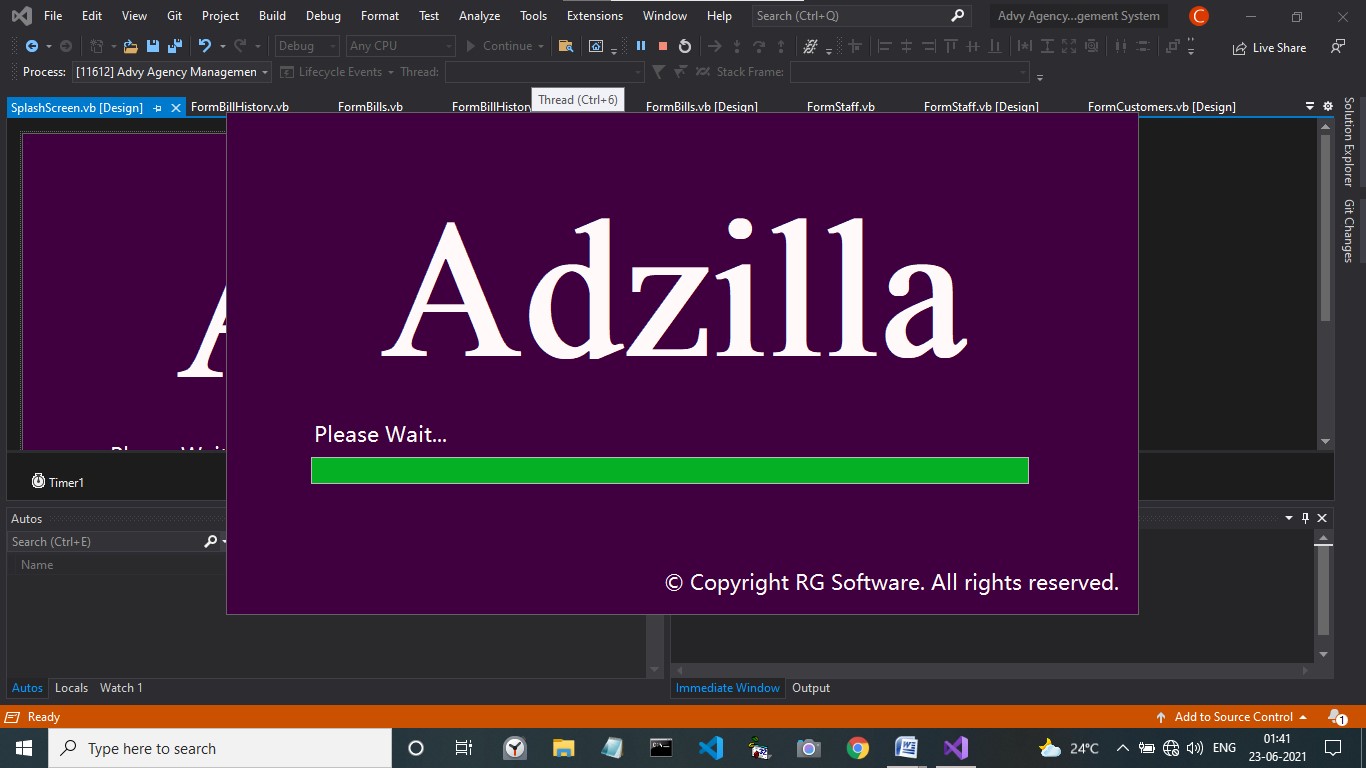
Task: Click the Save All icon
Action: [175, 46]
